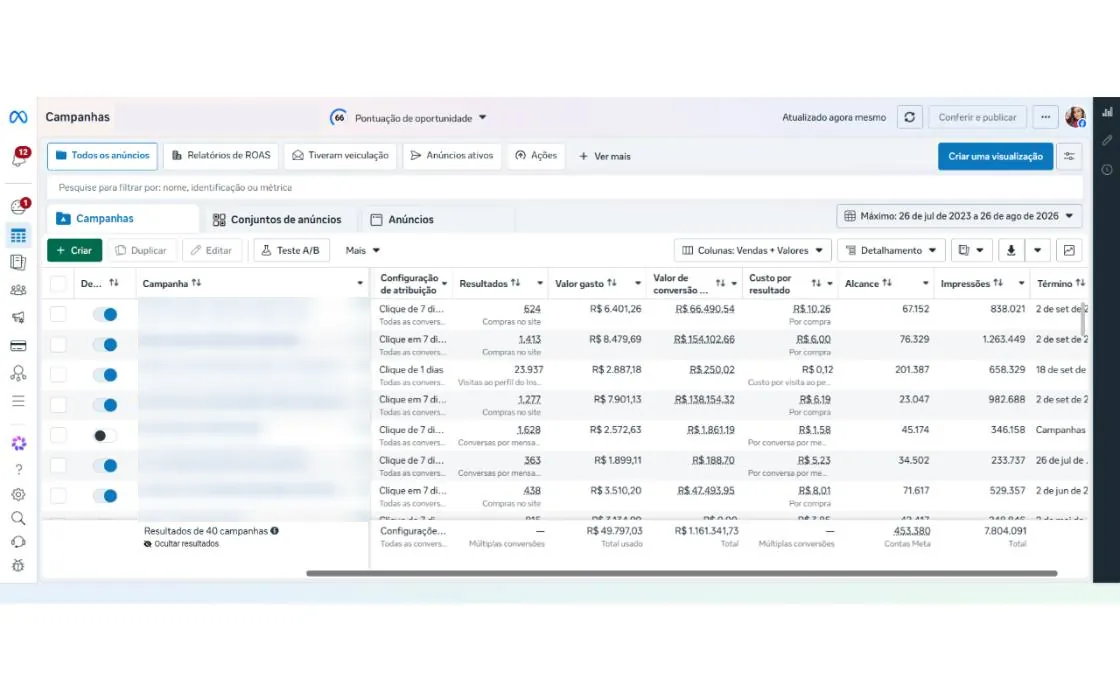Image resolution: width=1120 pixels, height=700 pixels.
Task: Open the Resultados column dropdown arrow
Action: 539,284
